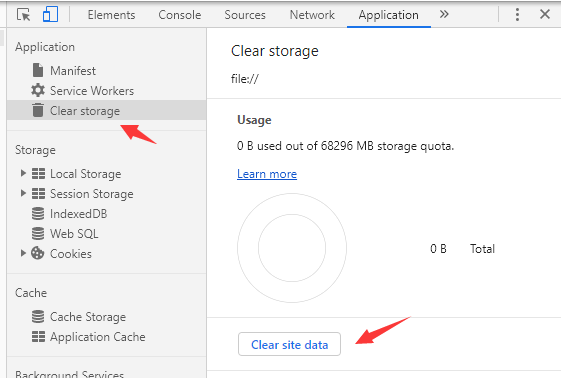The height and width of the screenshot is (378, 561).
Task: Click the Cookies cookie icon
Action: [38, 253]
